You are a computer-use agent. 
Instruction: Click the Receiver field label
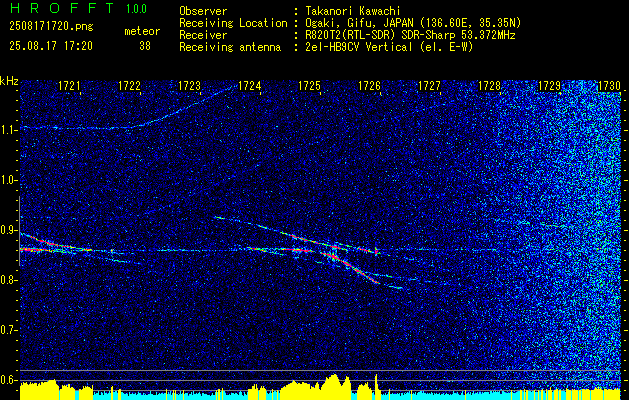coord(203,35)
